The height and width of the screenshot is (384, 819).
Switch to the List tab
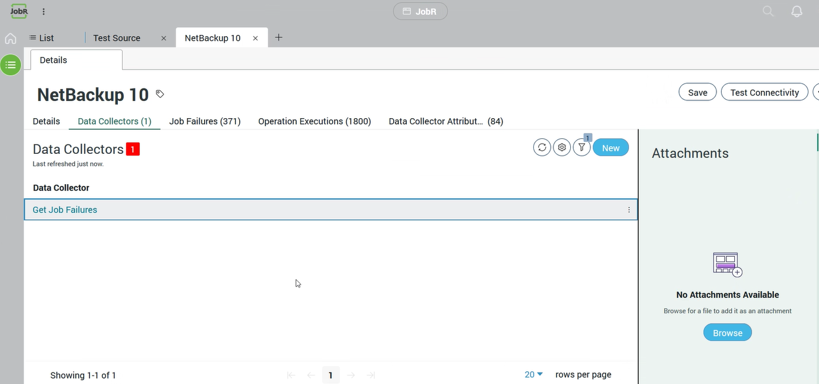pyautogui.click(x=42, y=38)
